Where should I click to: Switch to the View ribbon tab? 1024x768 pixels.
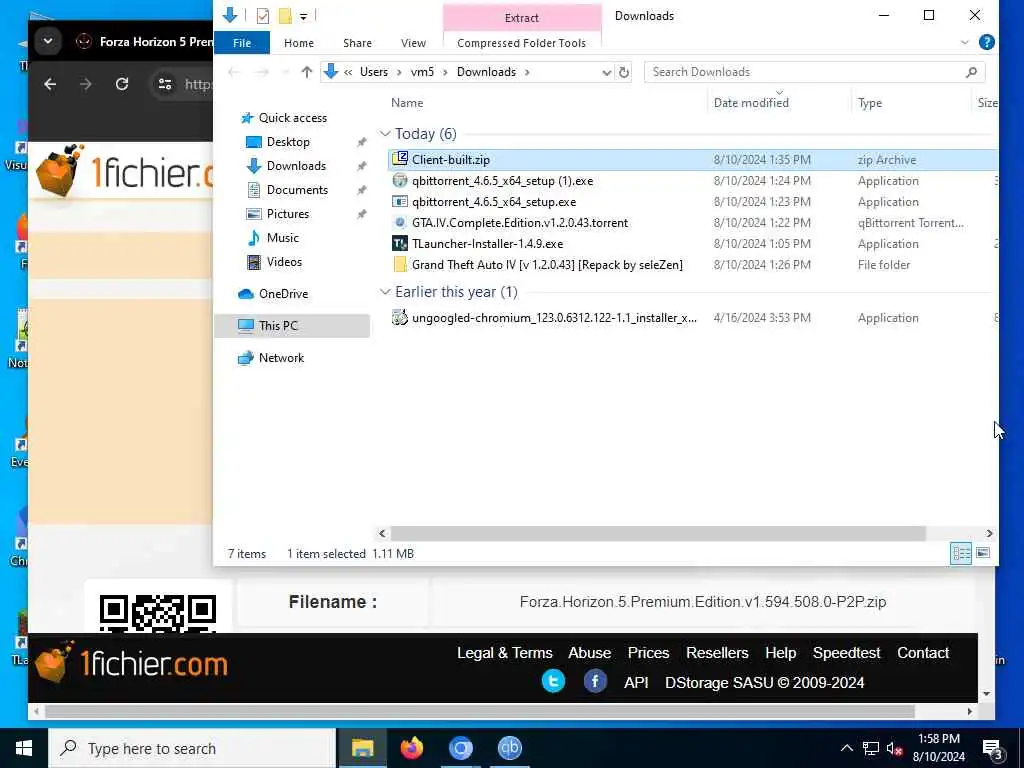(413, 43)
